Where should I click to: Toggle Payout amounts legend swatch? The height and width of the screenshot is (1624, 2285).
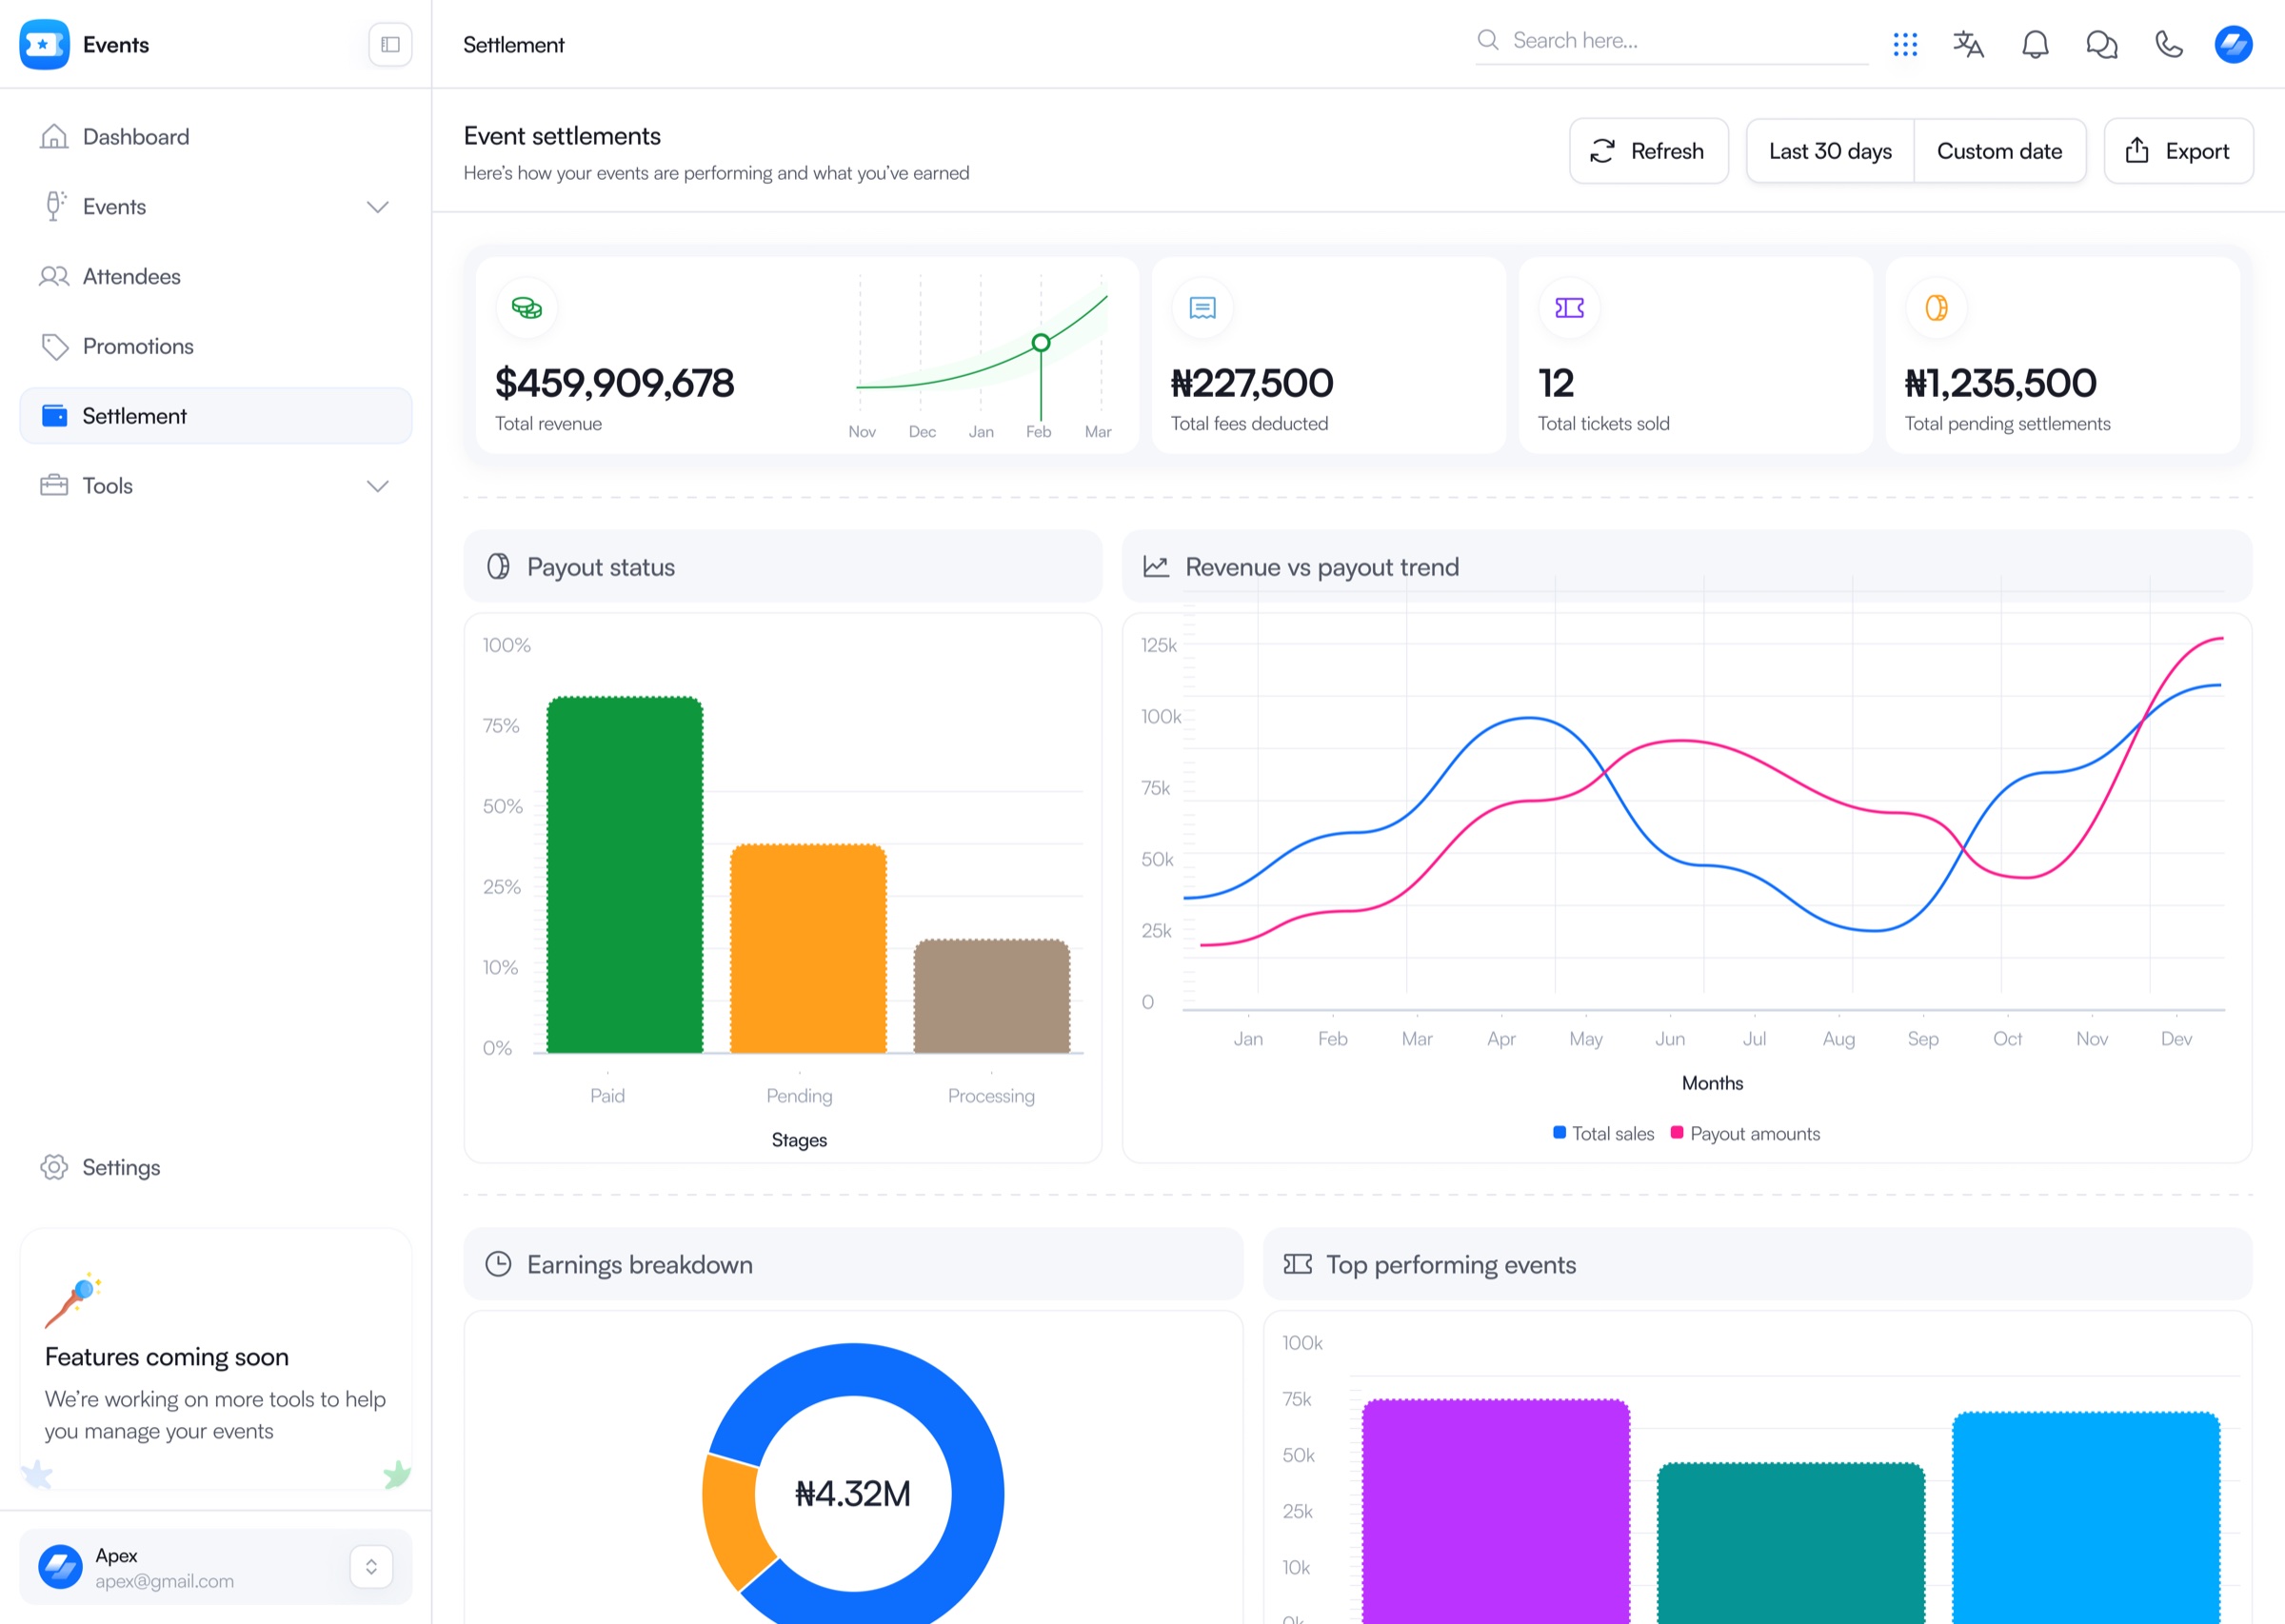[x=1677, y=1133]
